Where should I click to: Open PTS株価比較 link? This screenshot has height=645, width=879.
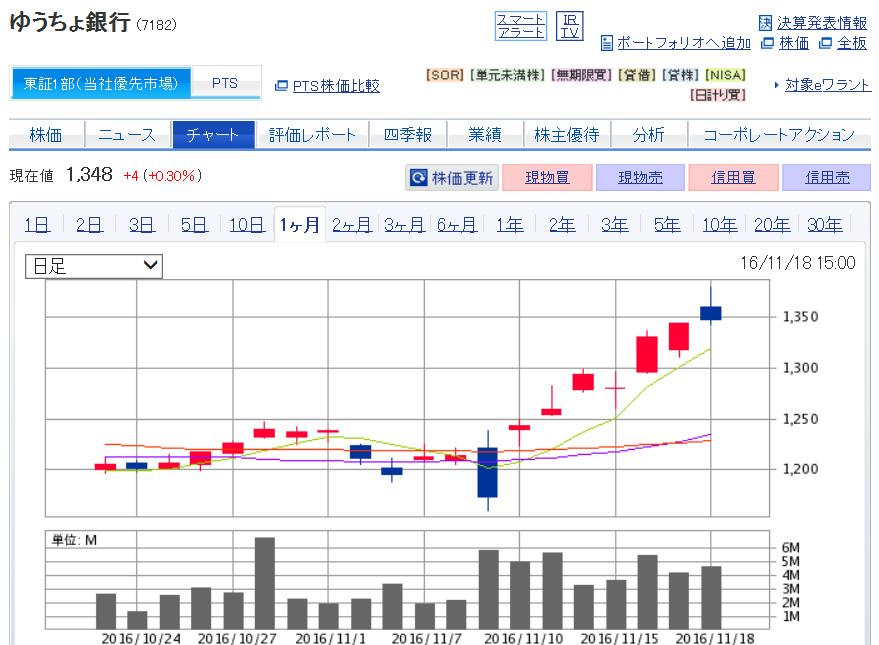pos(336,86)
